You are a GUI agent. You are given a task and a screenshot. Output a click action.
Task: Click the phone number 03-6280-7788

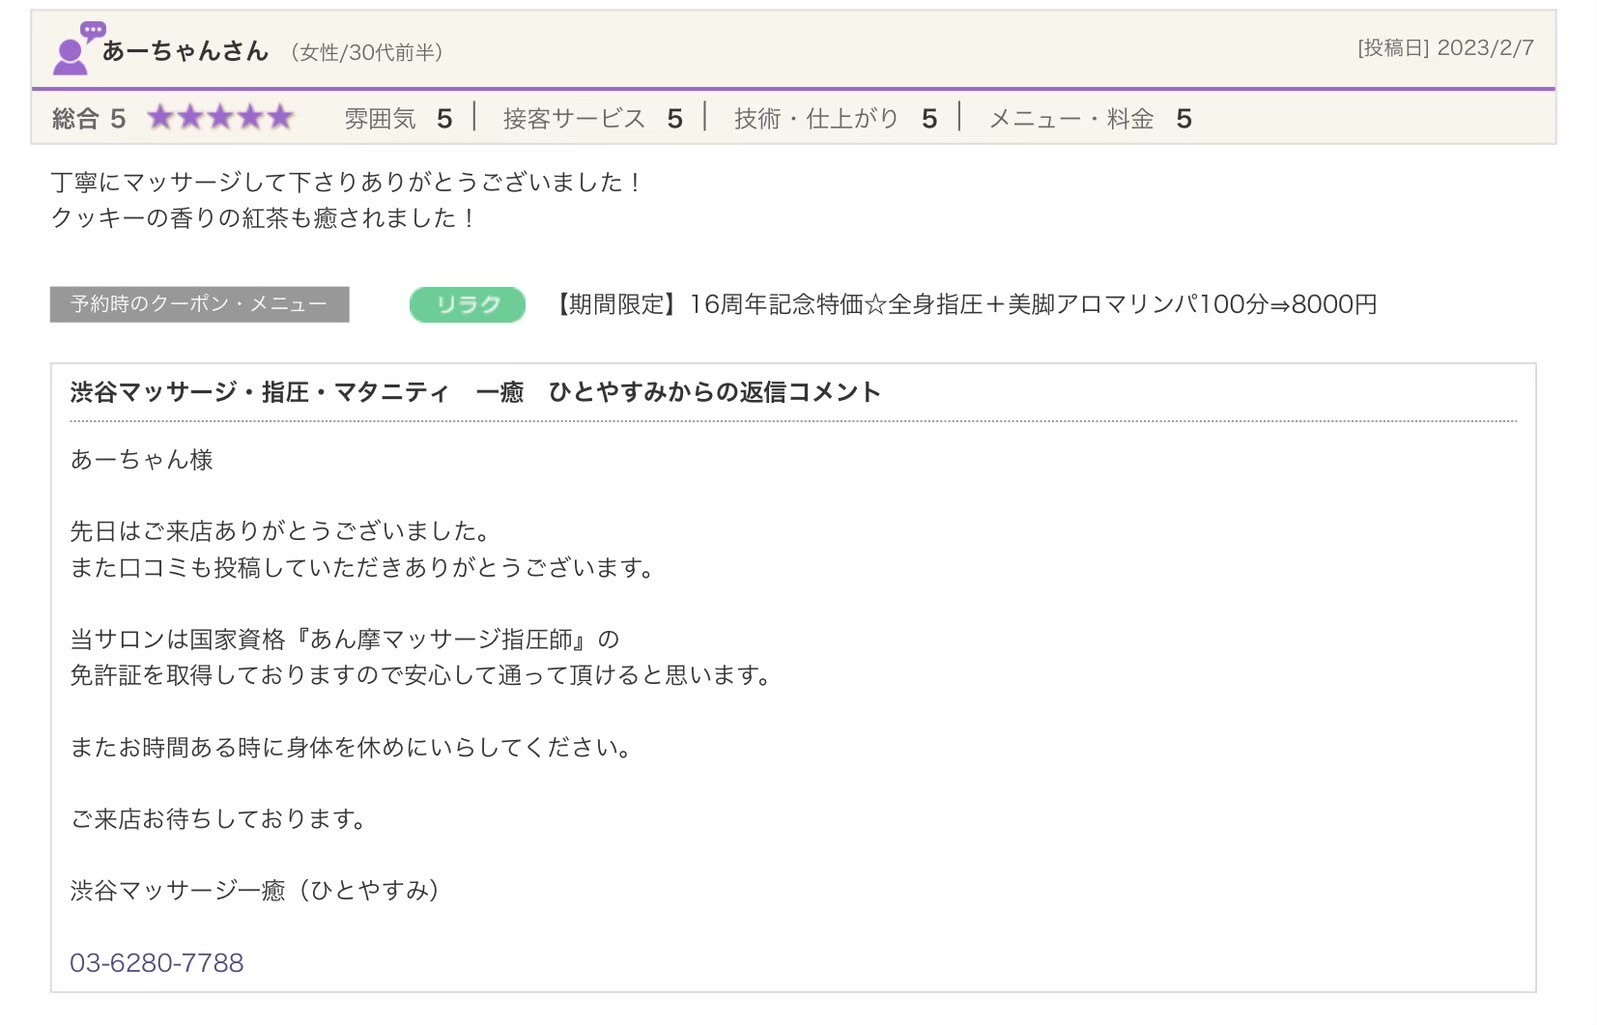[x=157, y=963]
